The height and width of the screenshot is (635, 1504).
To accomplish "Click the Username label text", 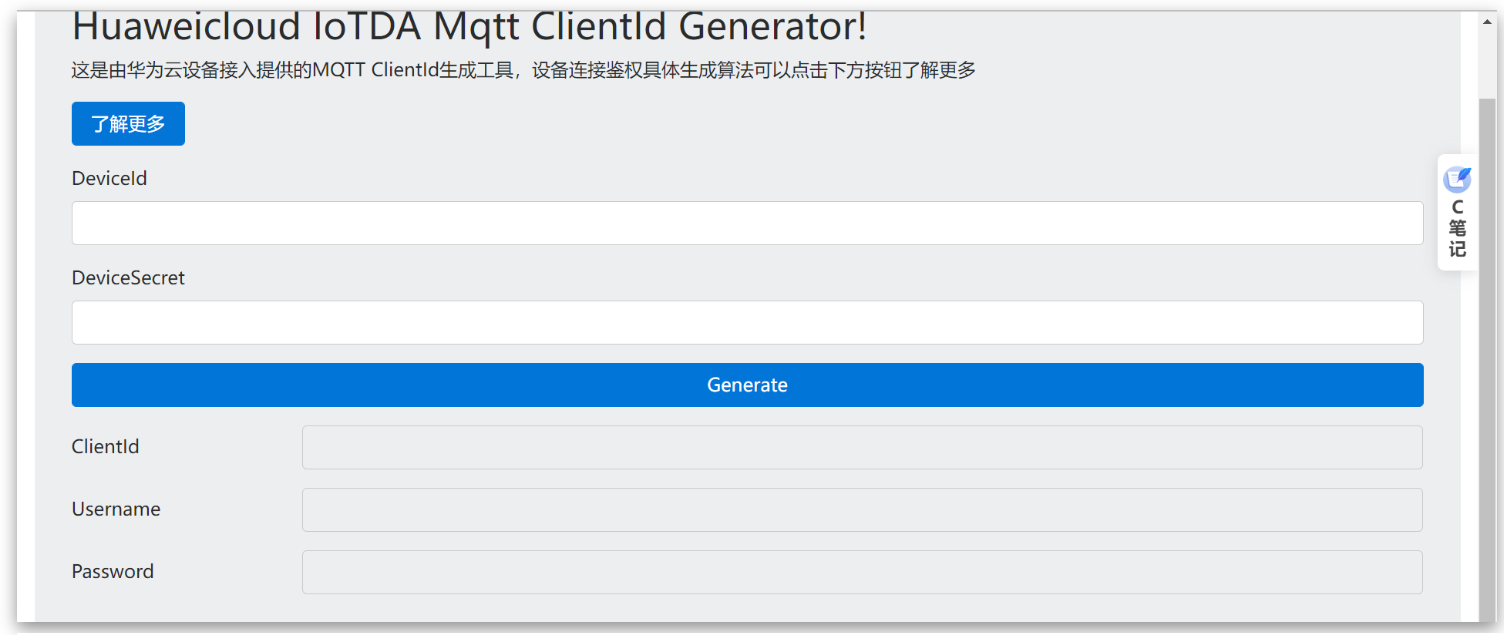I will pos(116,510).
